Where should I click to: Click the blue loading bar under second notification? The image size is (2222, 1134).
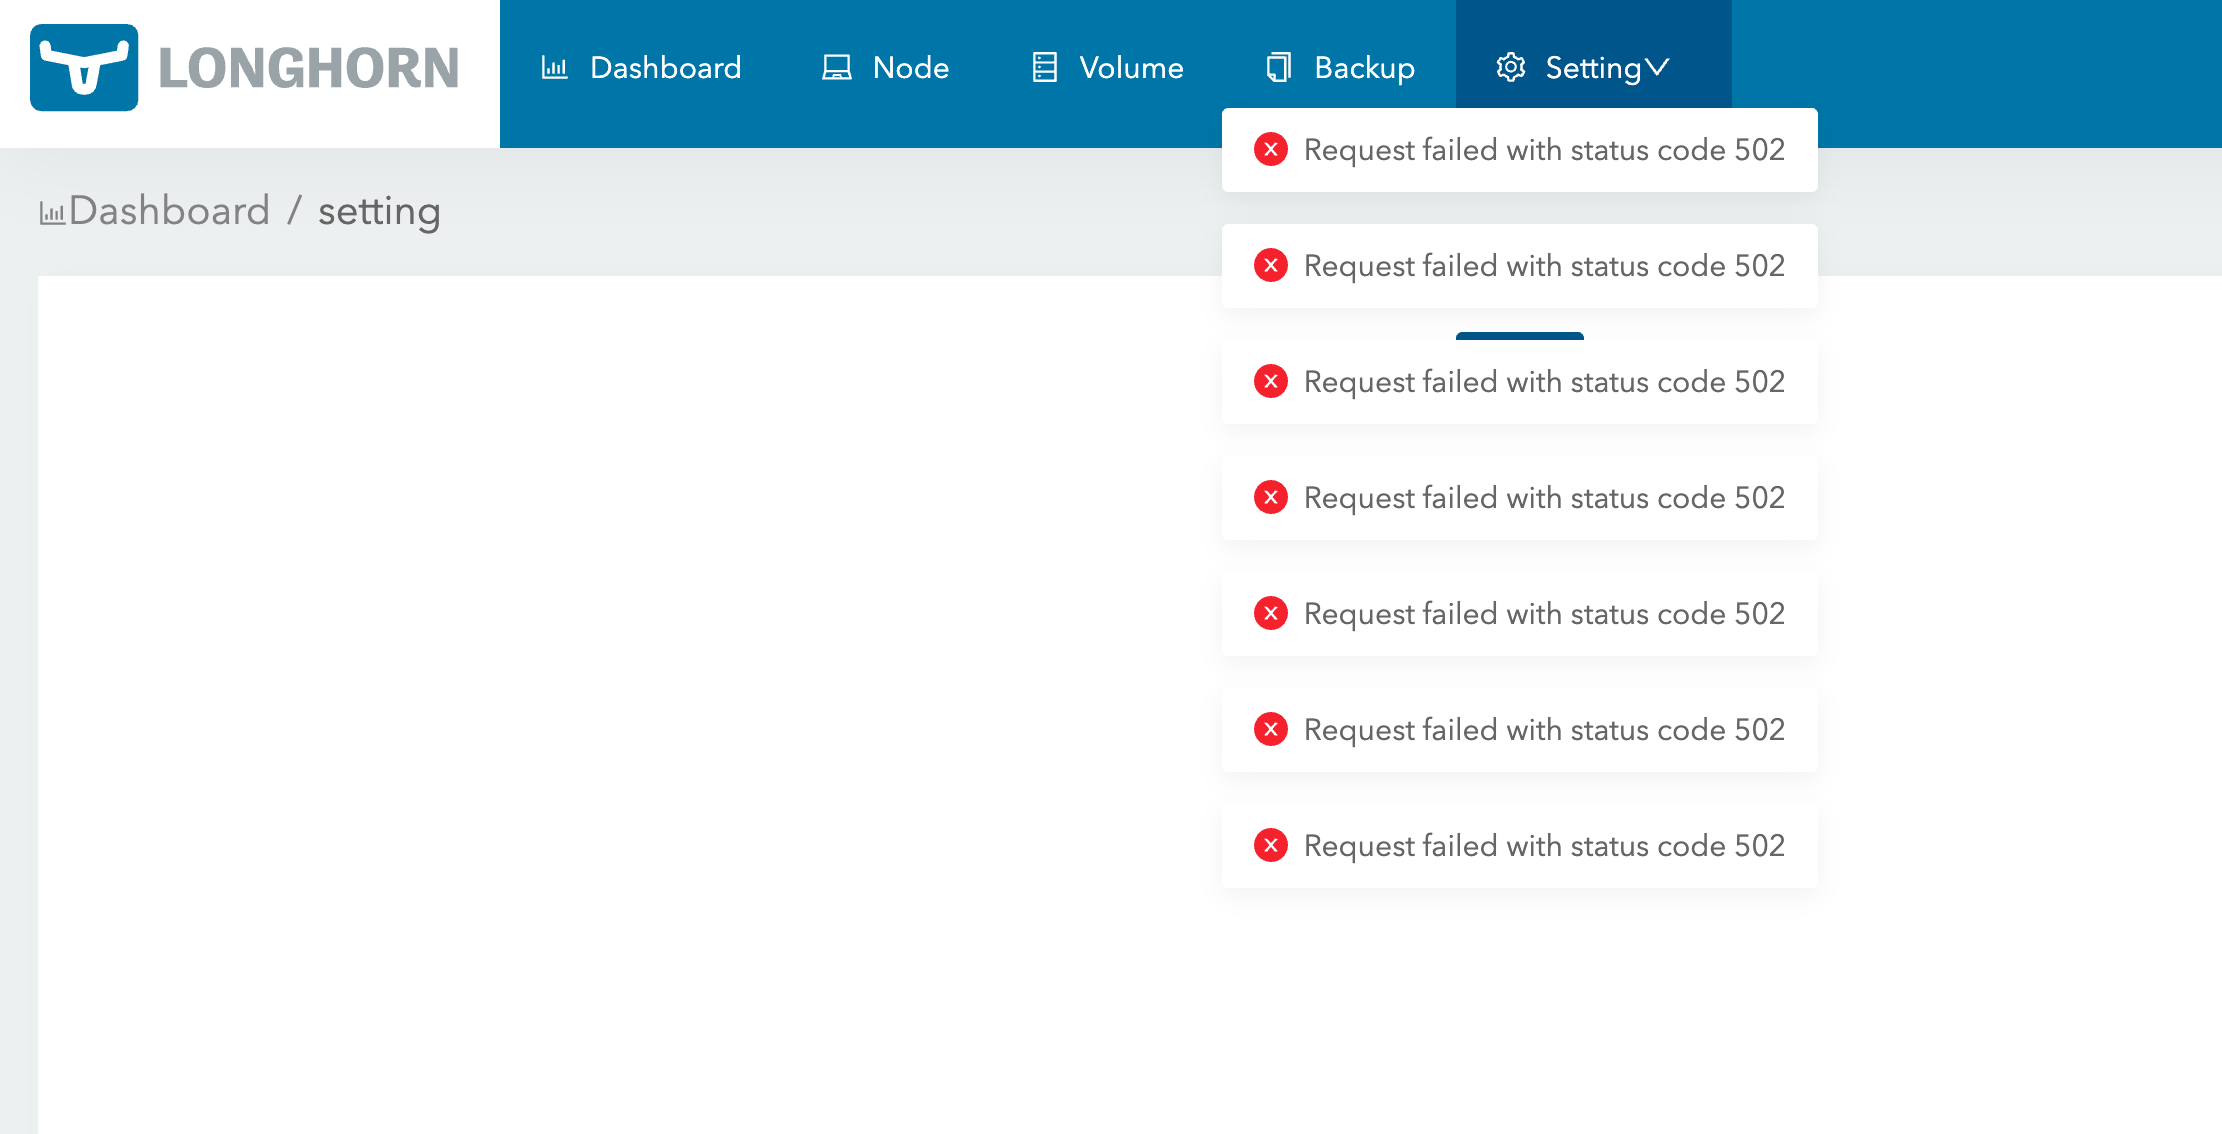(x=1519, y=336)
